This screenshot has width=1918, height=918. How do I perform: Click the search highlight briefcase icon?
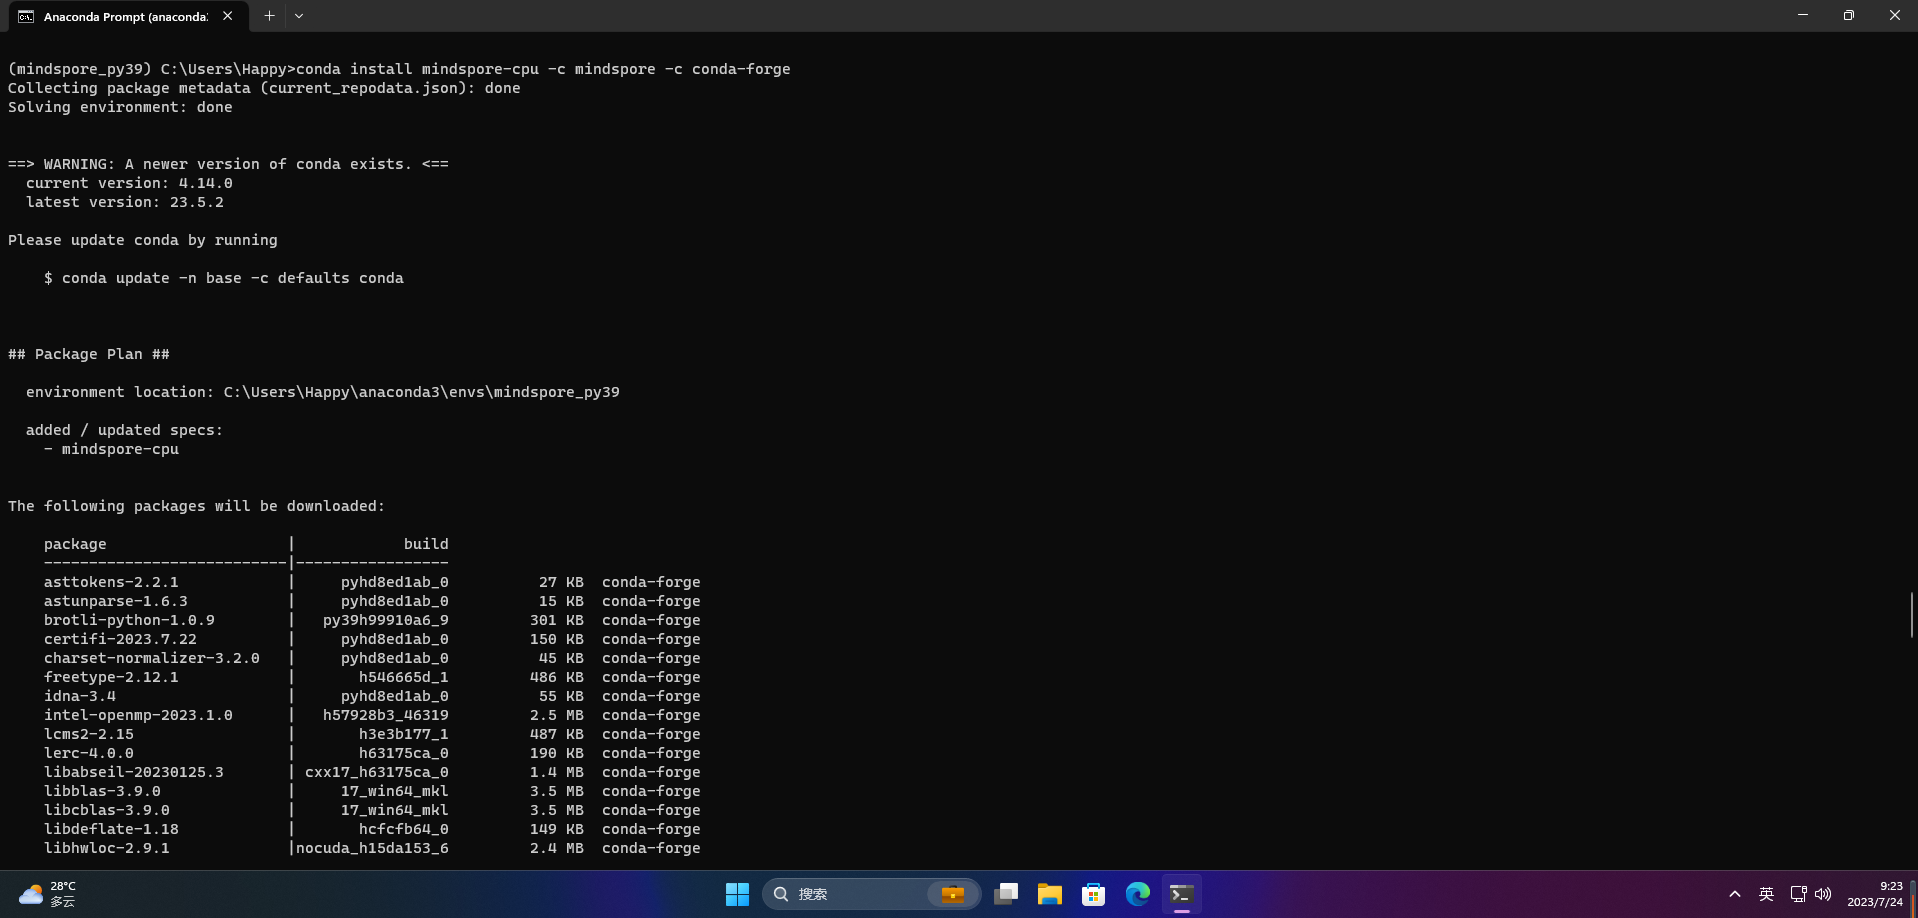pos(953,894)
